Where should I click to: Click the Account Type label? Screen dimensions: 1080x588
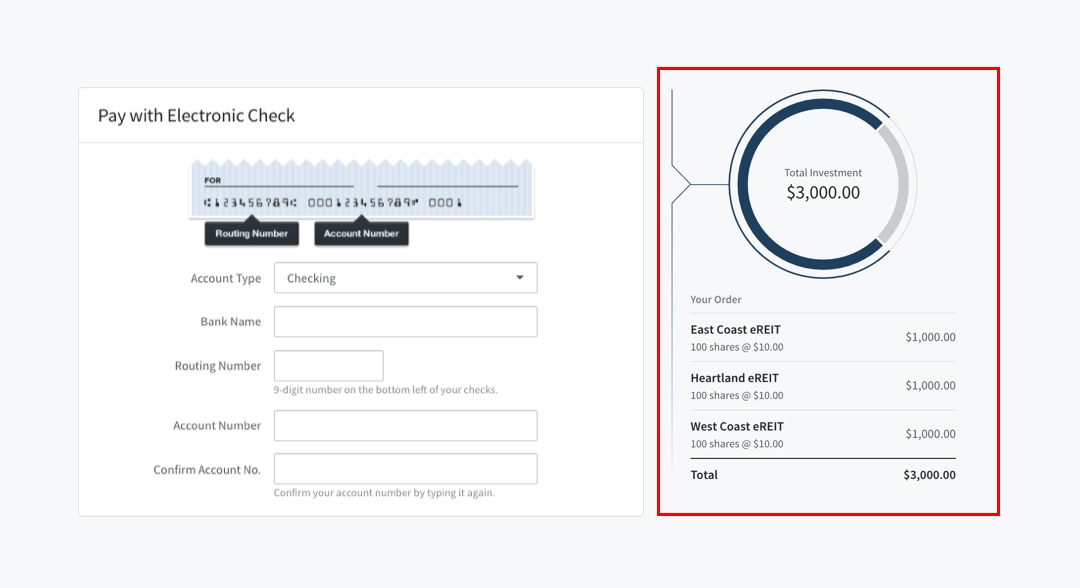pos(226,279)
